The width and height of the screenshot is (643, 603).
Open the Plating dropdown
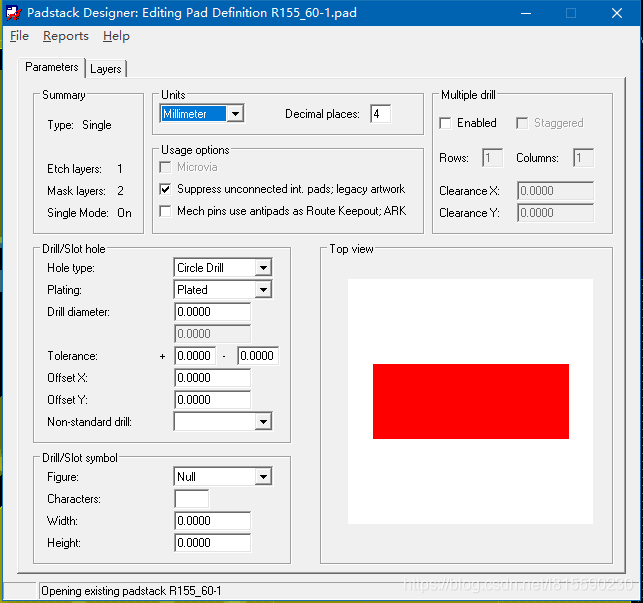[x=223, y=290]
